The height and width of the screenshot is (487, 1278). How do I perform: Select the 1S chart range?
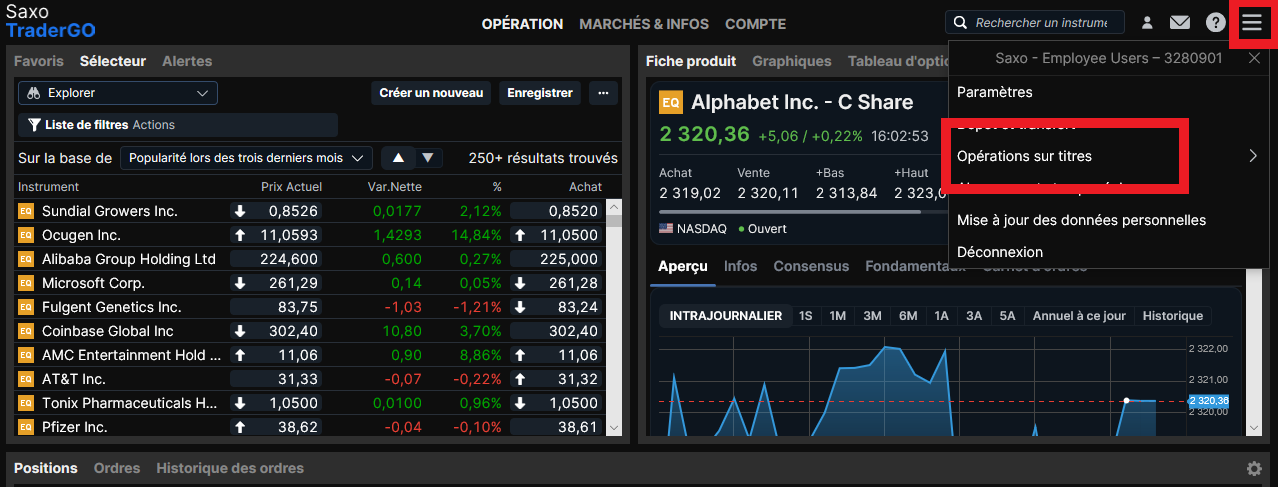click(805, 316)
